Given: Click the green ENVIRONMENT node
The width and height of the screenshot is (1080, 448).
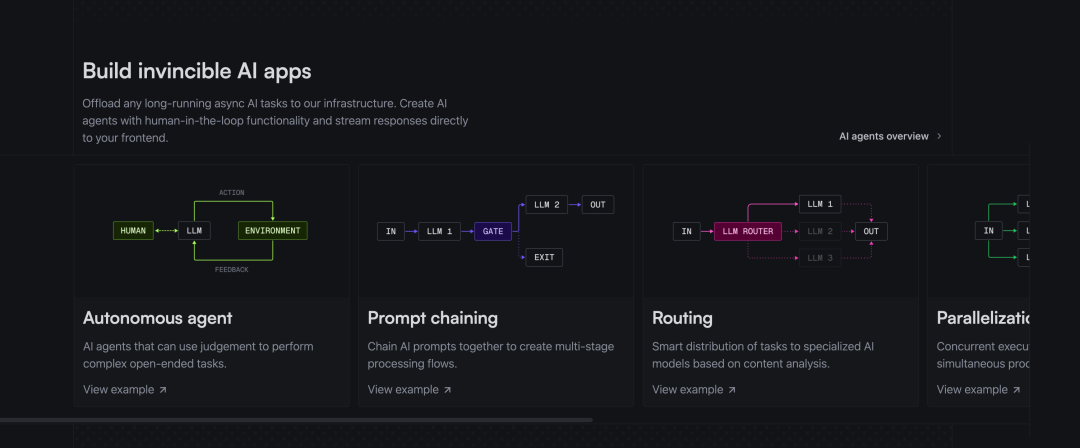Looking at the screenshot, I should 272,231.
